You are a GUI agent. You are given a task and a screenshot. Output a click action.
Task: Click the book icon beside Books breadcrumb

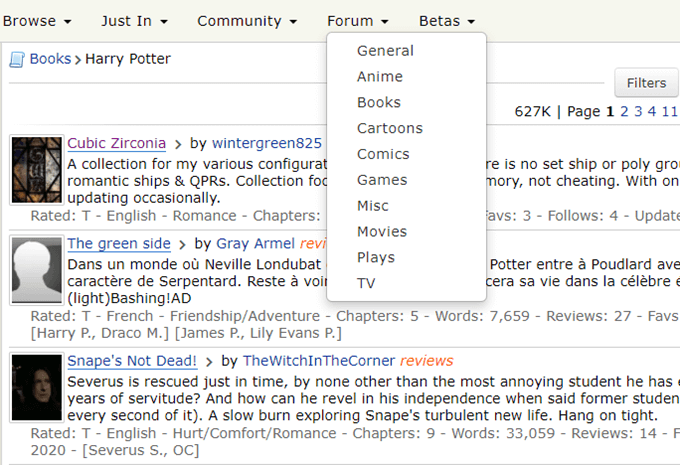click(17, 60)
